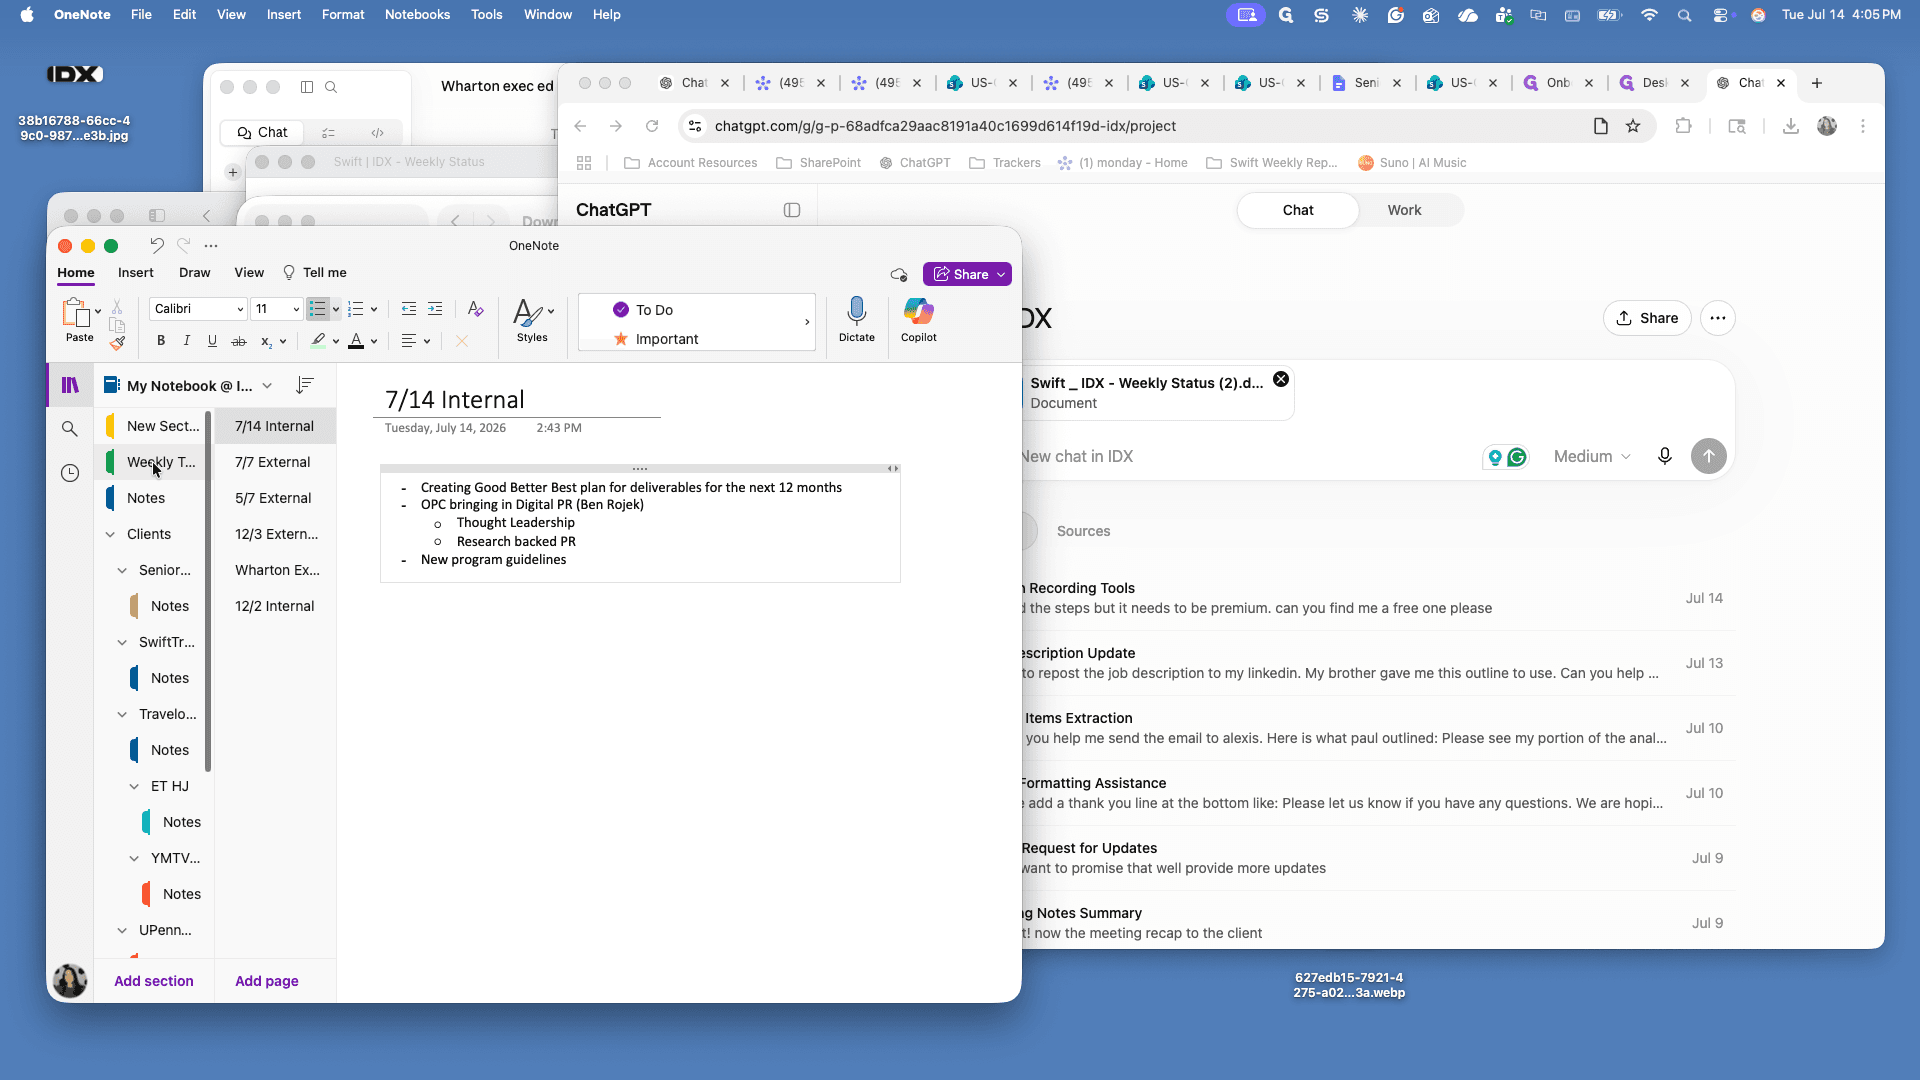The width and height of the screenshot is (1920, 1080).
Task: Open the font size 11 dropdown
Action: 296,309
